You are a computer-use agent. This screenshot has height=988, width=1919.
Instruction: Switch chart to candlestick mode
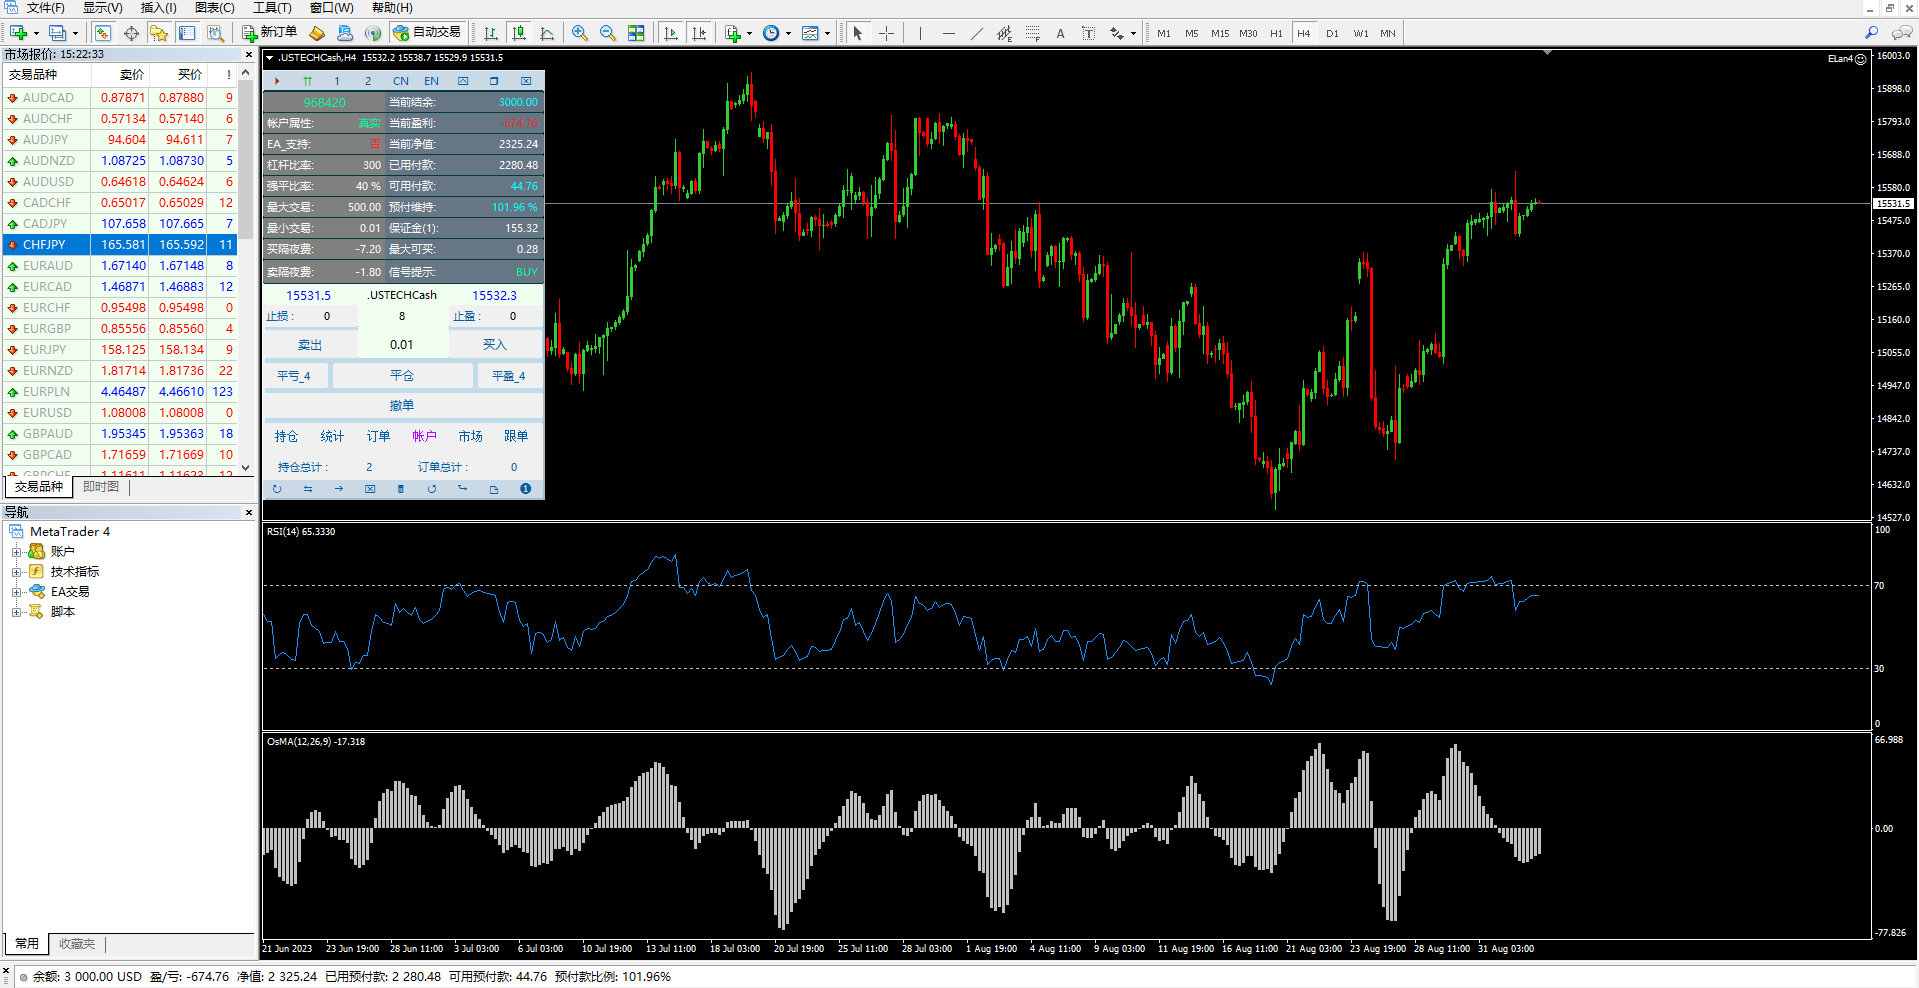coord(519,33)
